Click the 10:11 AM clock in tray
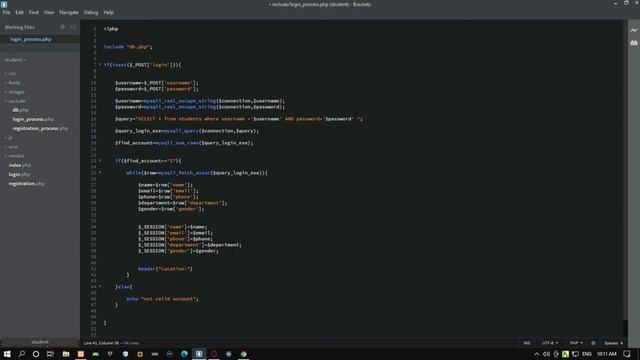Screen dimensions: 640x360 pos(607,354)
